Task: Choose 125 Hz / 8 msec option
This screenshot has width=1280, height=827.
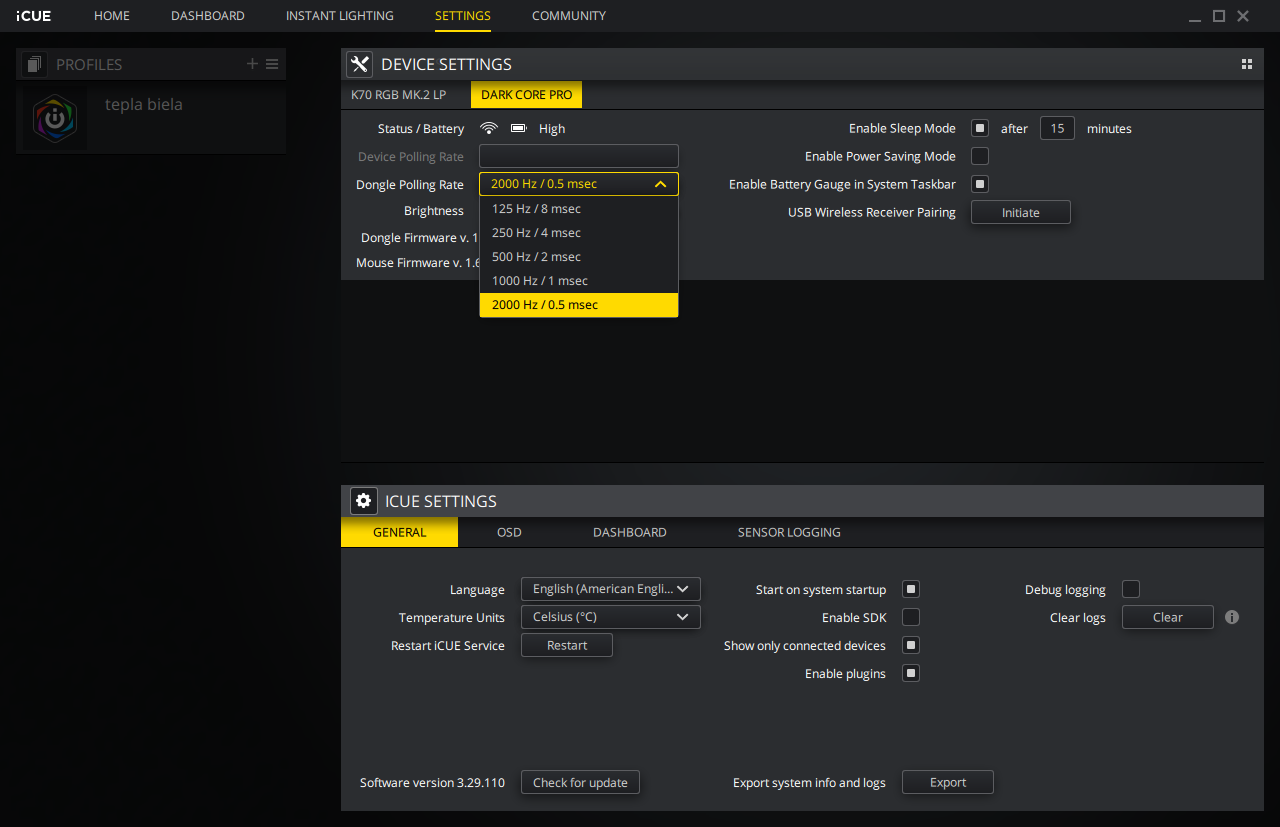Action: 579,209
